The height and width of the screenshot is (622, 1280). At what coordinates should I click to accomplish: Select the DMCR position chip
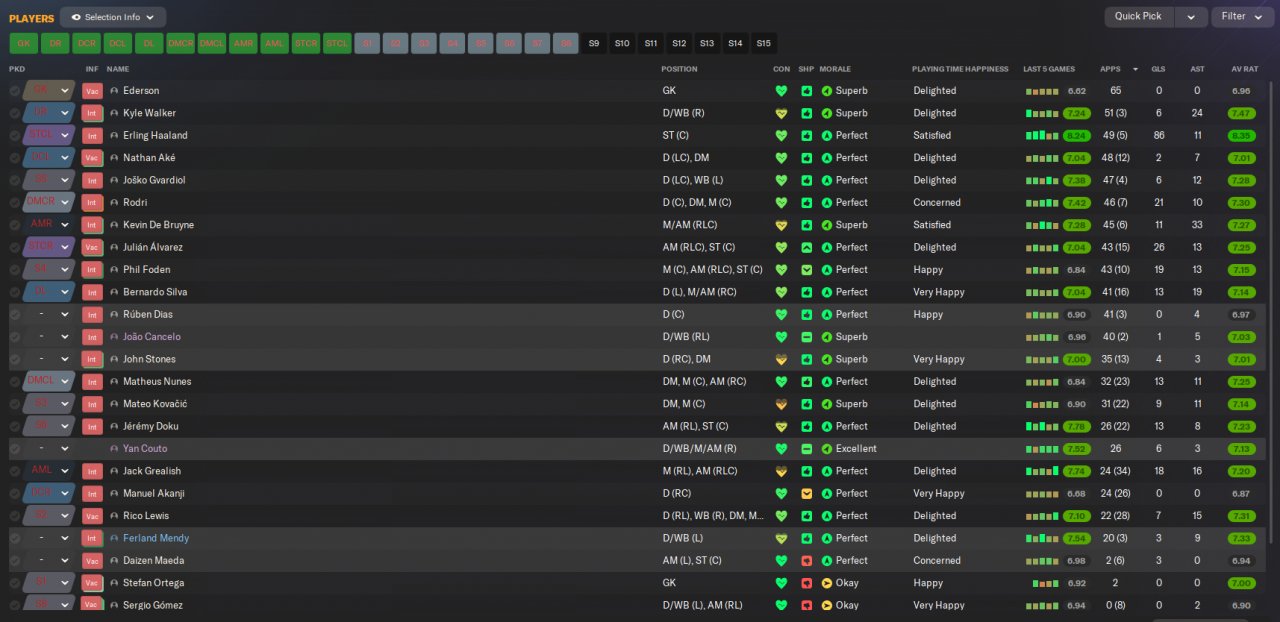(180, 44)
